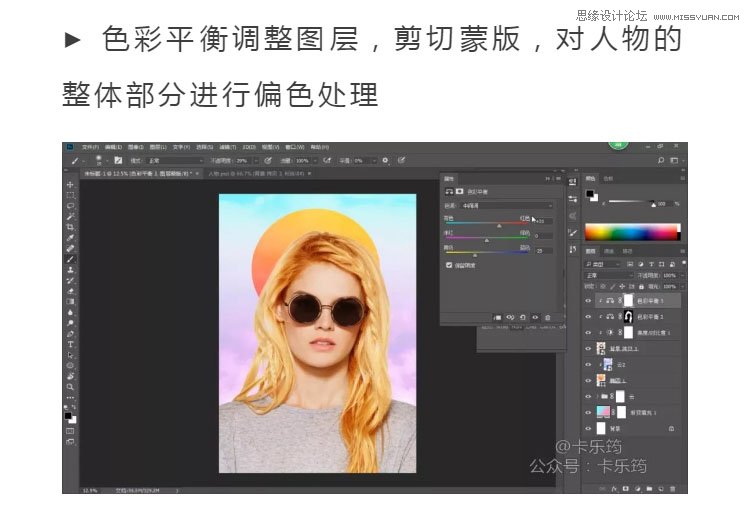Select the Type tool

(x=70, y=344)
